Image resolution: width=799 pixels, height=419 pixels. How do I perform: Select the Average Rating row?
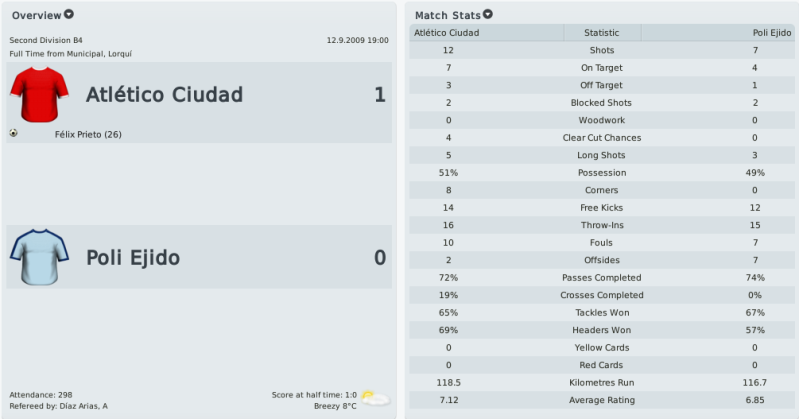tap(602, 400)
